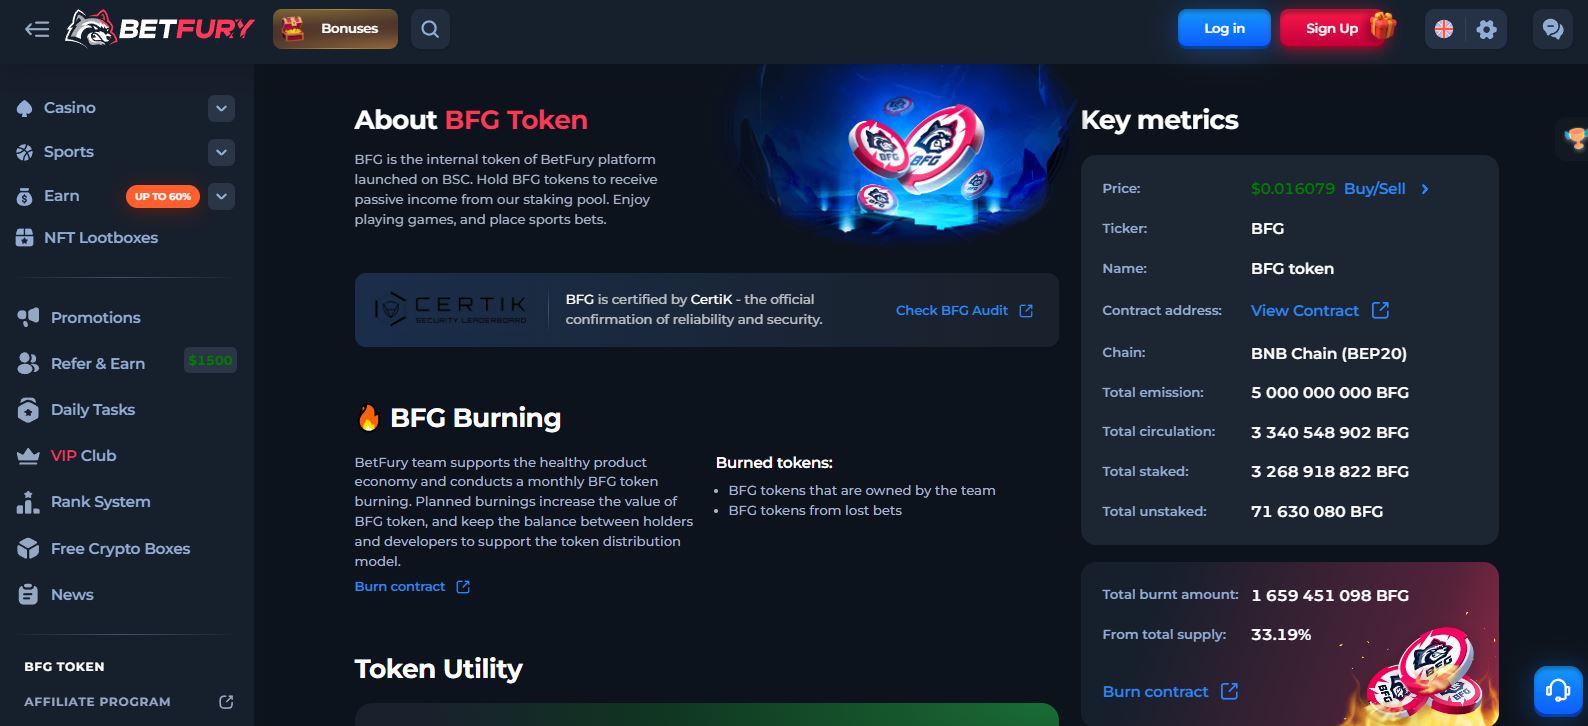Click the Sign Up button
Image resolution: width=1588 pixels, height=726 pixels.
pos(1332,29)
